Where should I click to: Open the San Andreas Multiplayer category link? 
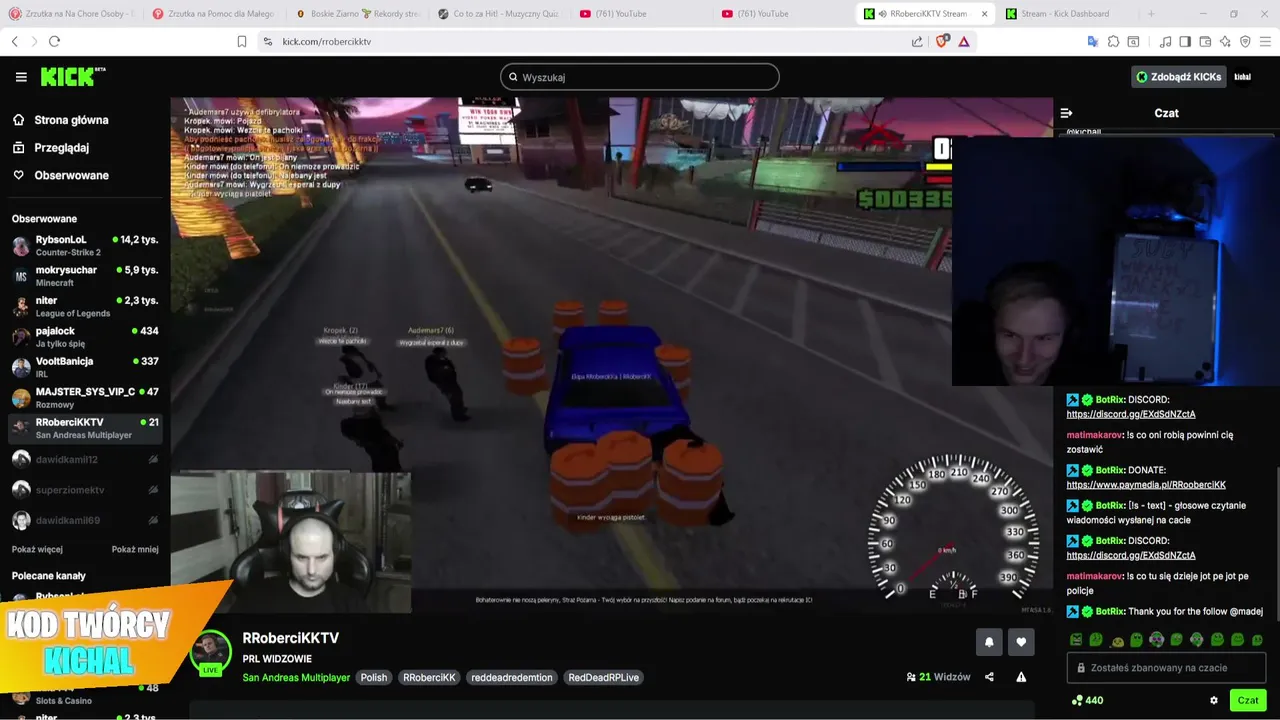click(x=296, y=677)
